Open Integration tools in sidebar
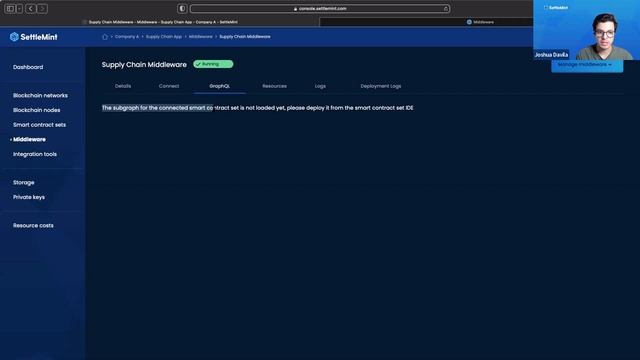Screen dimensions: 640x360 pos(35,154)
